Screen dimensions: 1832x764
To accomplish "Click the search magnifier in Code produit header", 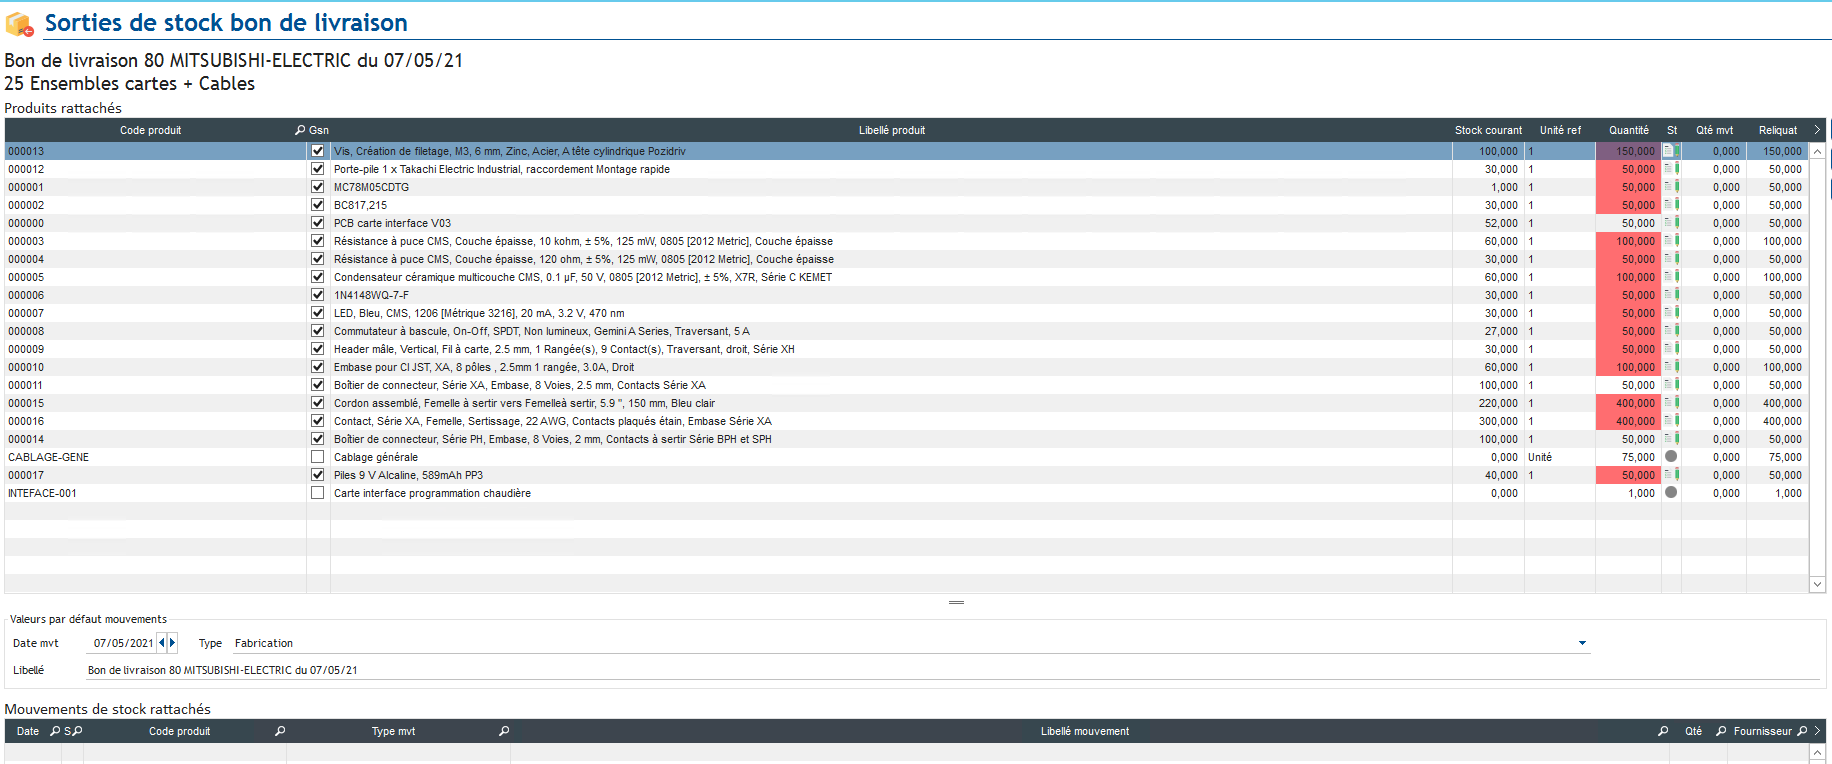I will pyautogui.click(x=299, y=130).
